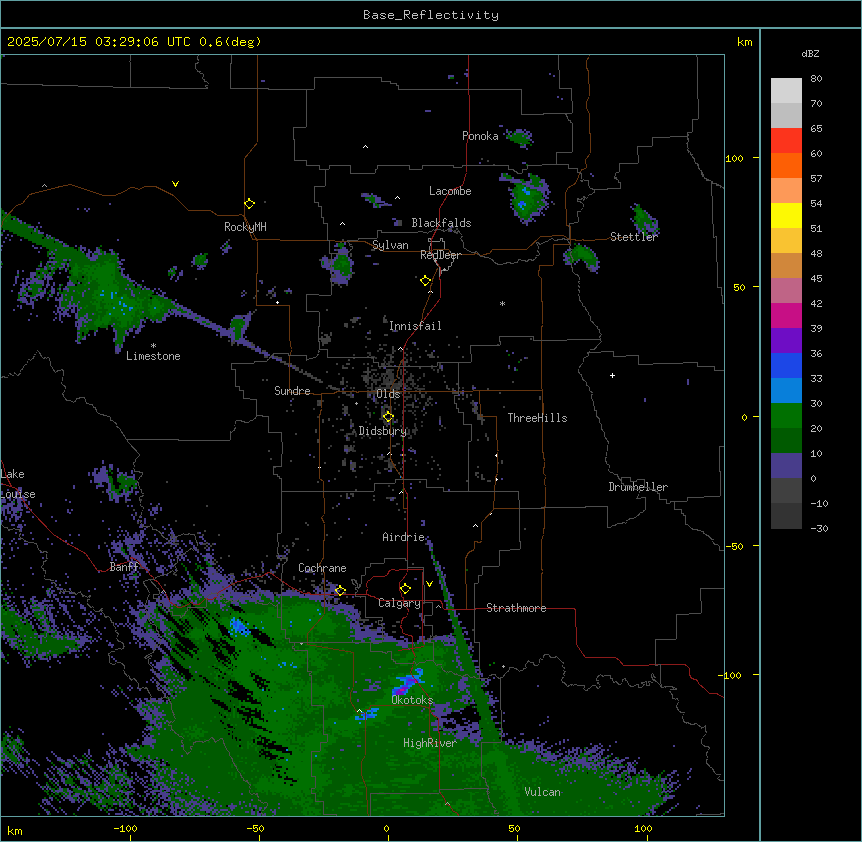
Task: Select the orange legend swatch below 60
Action: tap(786, 165)
